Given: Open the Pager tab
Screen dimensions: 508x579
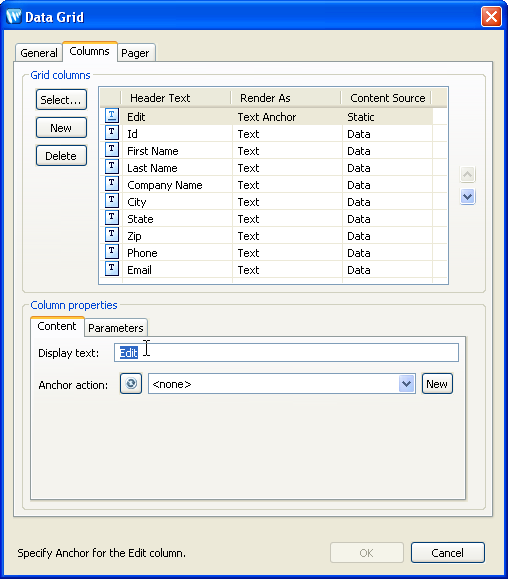Looking at the screenshot, I should (135, 53).
